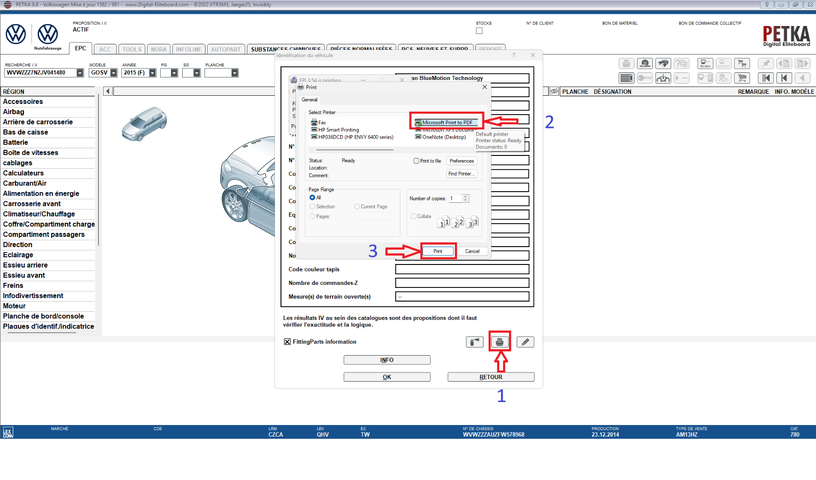Select the HP Smart Printing printer
This screenshot has height=480, width=816.
pyautogui.click(x=335, y=130)
